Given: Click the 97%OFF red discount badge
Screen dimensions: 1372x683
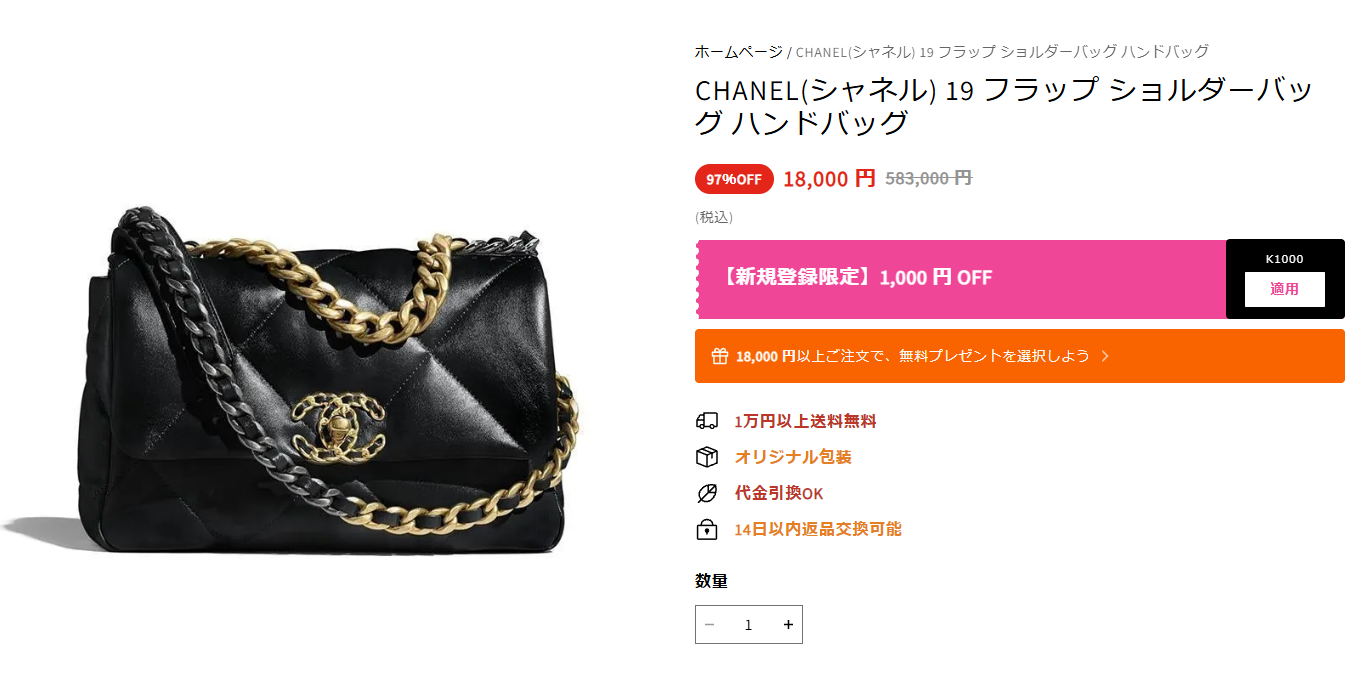Looking at the screenshot, I should (734, 179).
